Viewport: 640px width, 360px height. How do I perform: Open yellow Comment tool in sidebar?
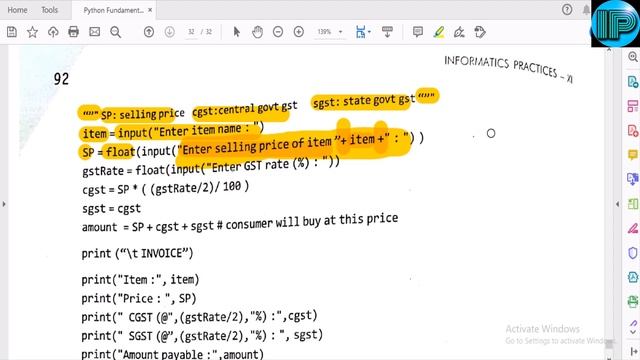(633, 155)
